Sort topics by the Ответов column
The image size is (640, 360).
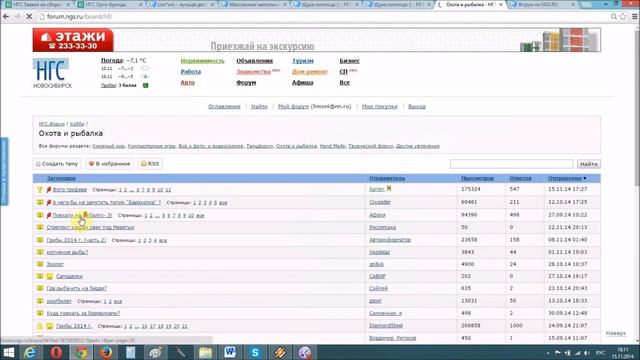[520, 178]
